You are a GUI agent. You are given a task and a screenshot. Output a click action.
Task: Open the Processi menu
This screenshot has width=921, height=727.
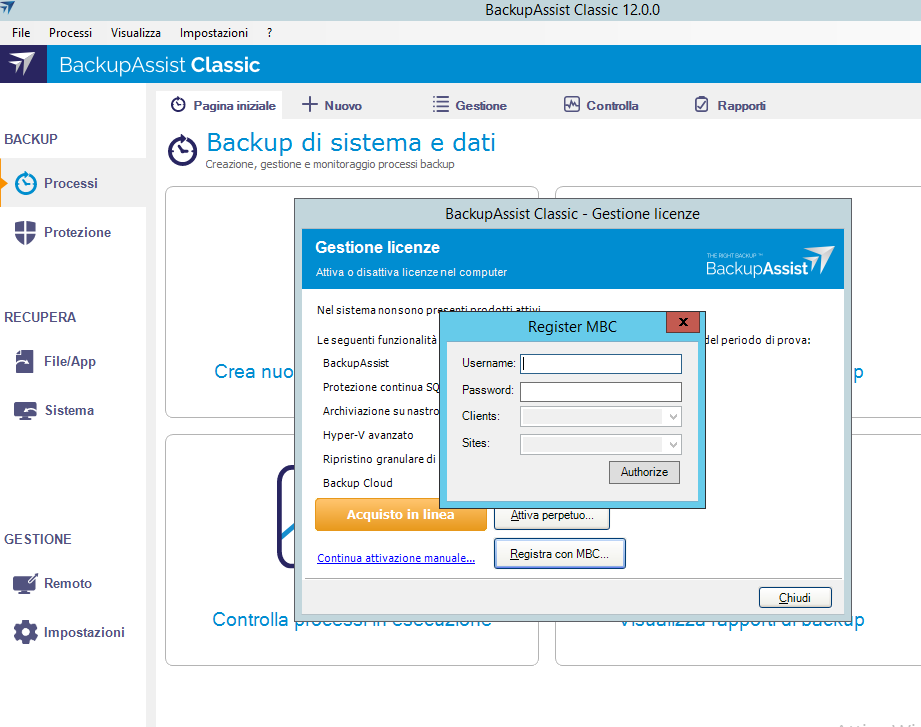[x=70, y=33]
